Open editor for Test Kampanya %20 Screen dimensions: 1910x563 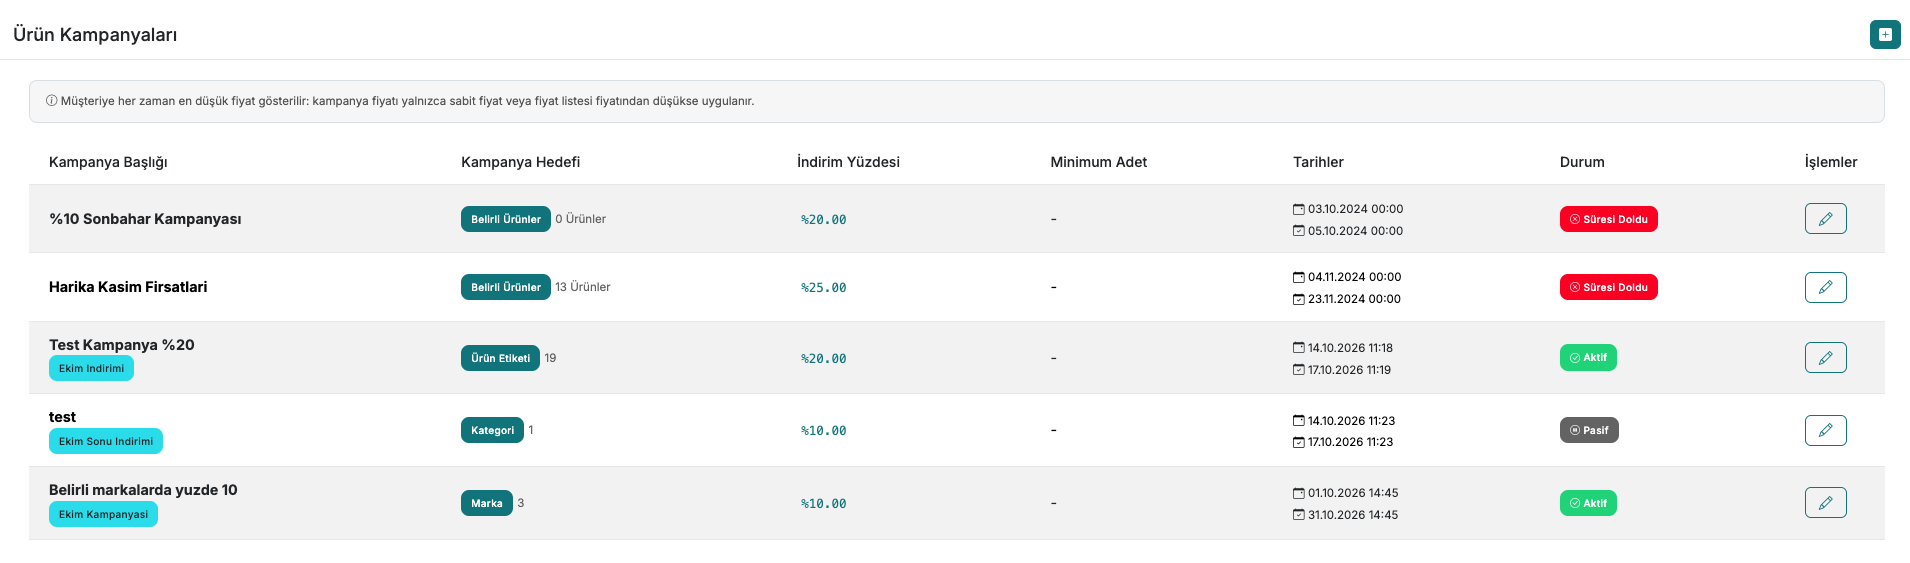(1825, 357)
